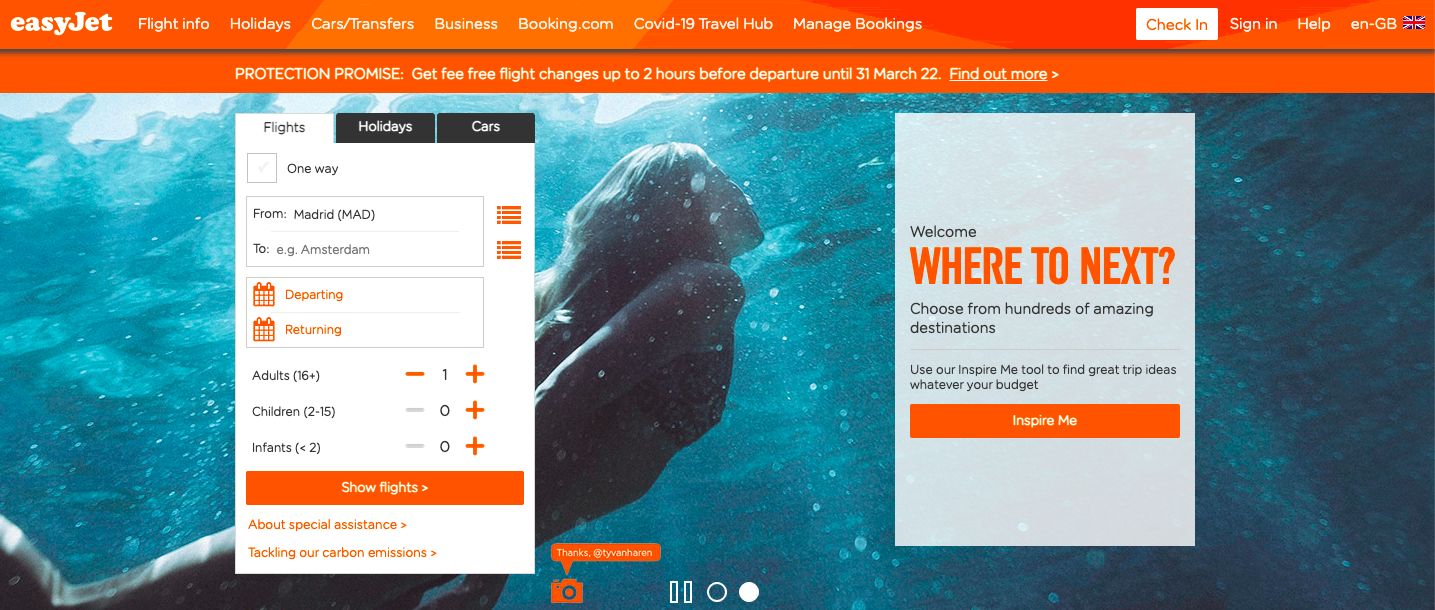
Task: Click the UK flag language icon
Action: [x=1415, y=23]
